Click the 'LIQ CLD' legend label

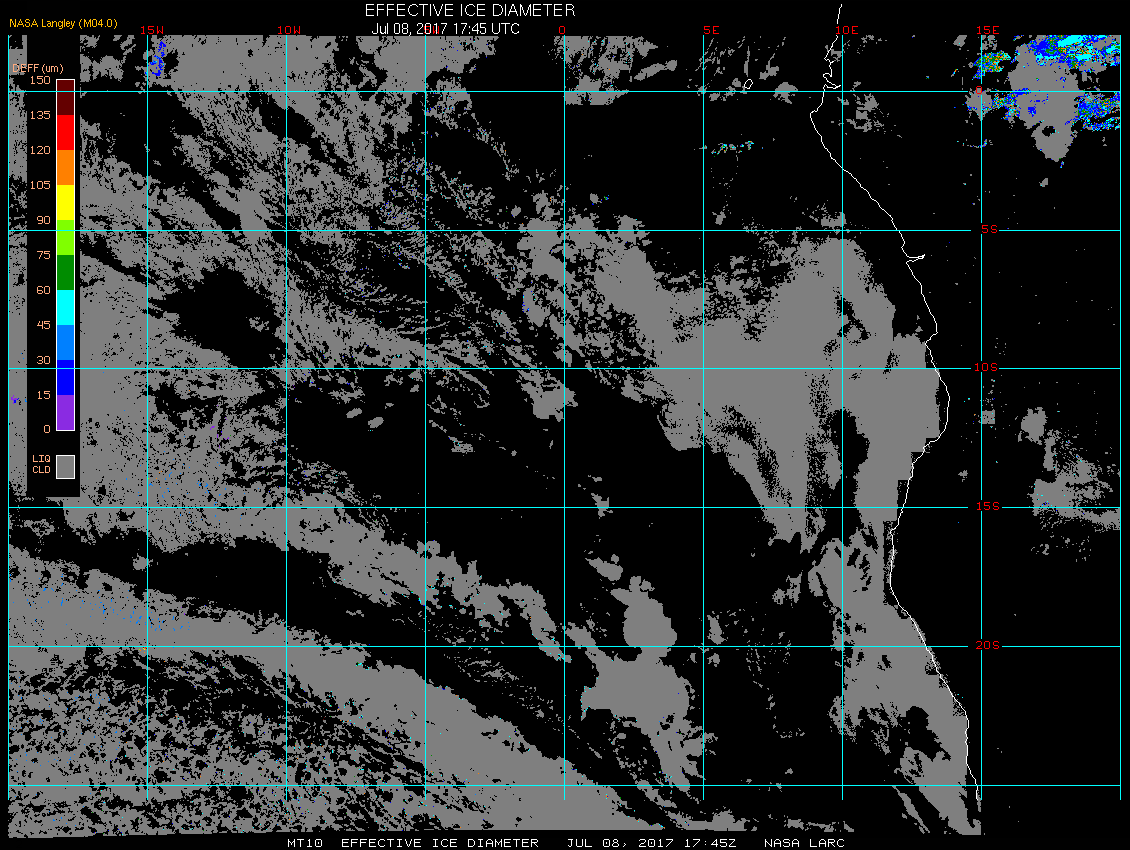tap(41, 464)
